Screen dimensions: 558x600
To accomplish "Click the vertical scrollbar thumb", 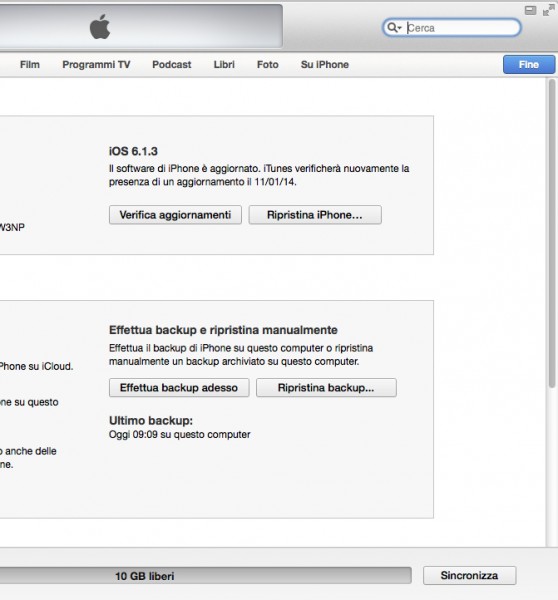I will pos(551,233).
